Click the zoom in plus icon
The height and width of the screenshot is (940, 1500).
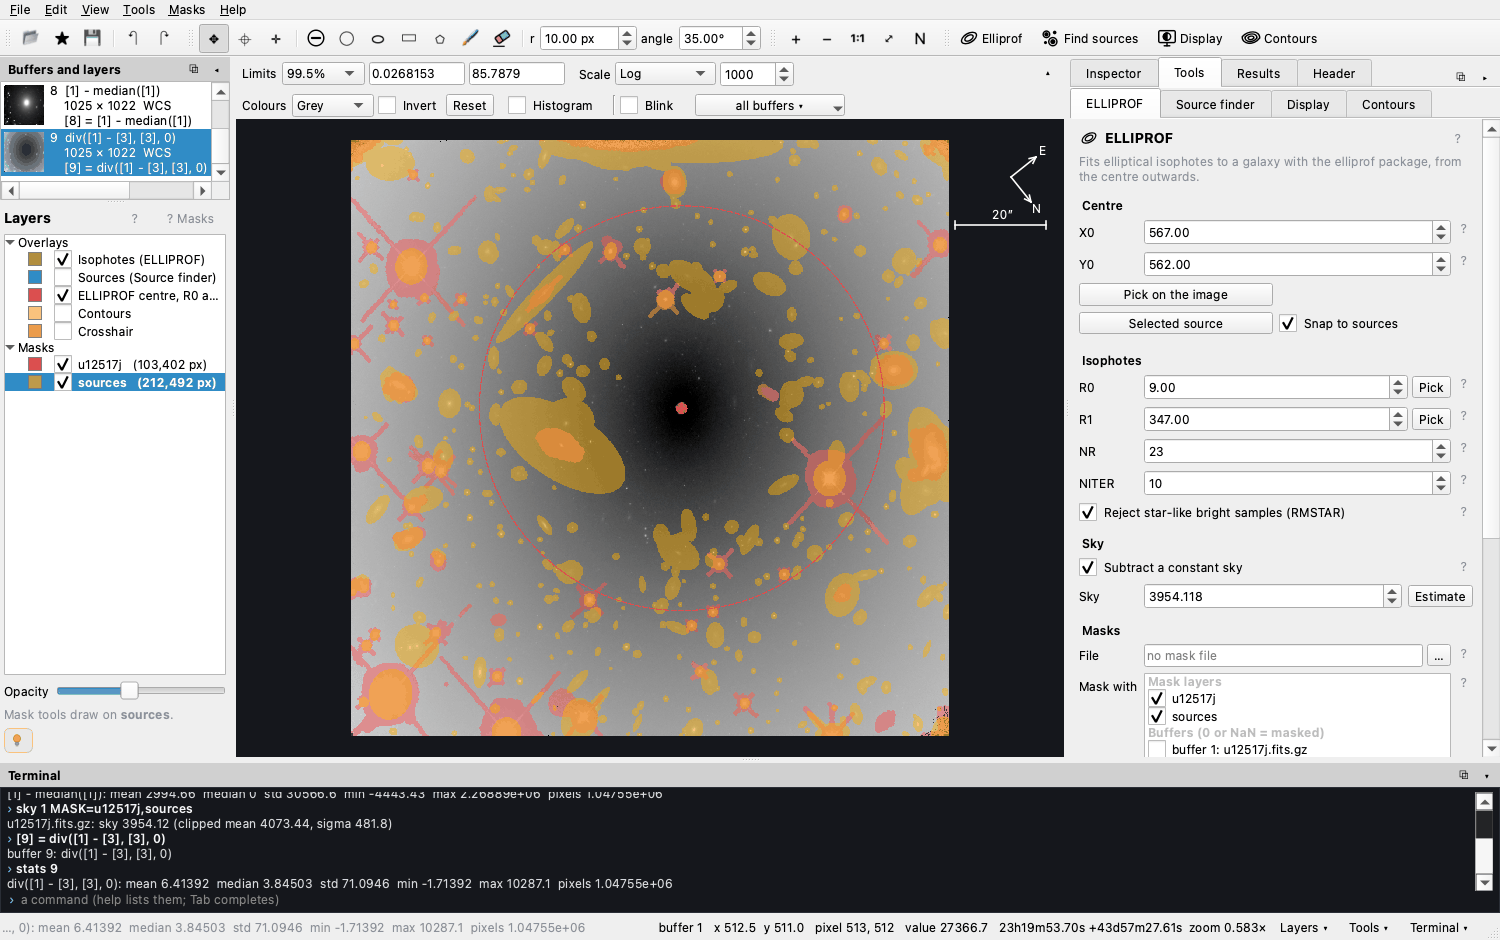pos(796,39)
